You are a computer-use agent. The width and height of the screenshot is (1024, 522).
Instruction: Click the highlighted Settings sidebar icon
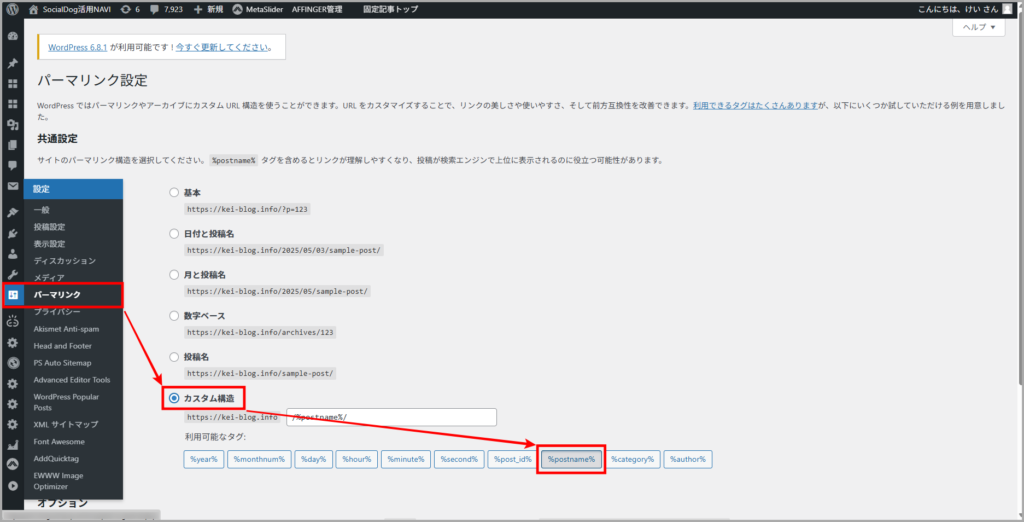(12, 295)
